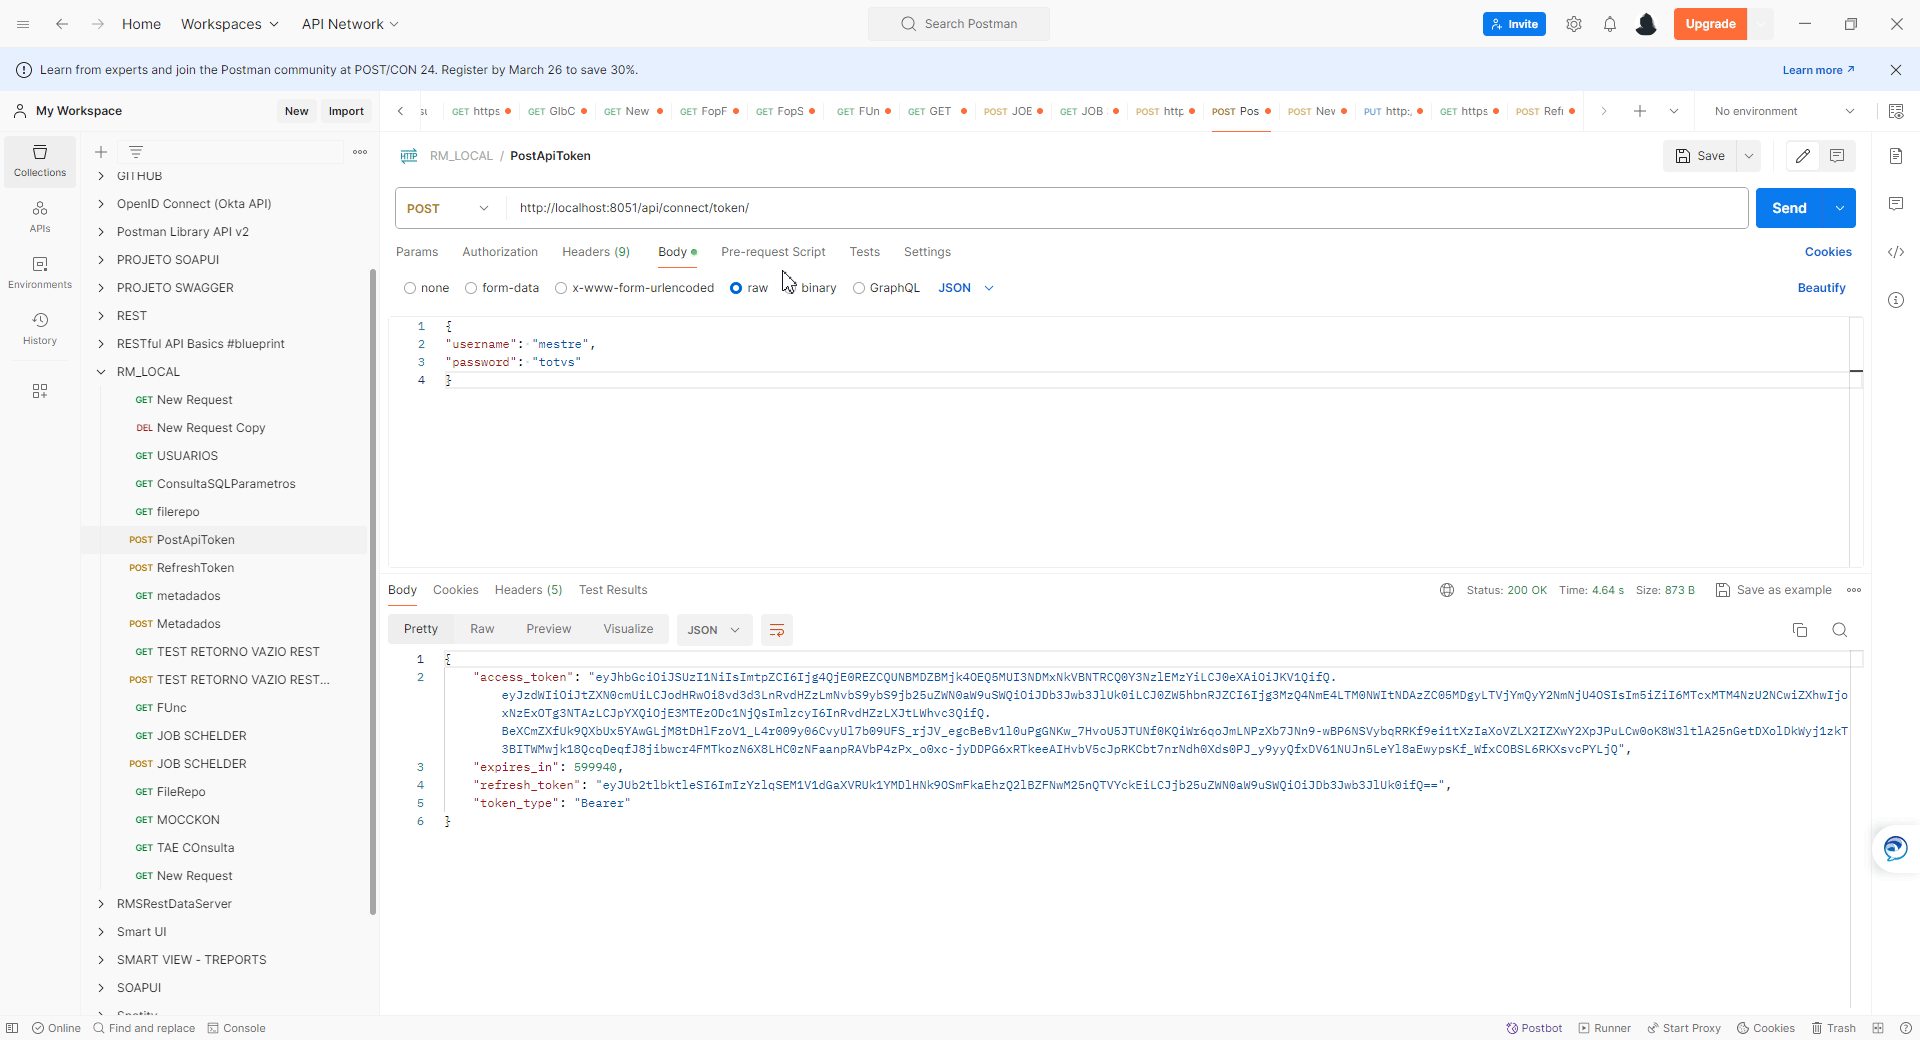This screenshot has width=1920, height=1040.
Task: Open the JSON body format dropdown
Action: click(x=966, y=288)
